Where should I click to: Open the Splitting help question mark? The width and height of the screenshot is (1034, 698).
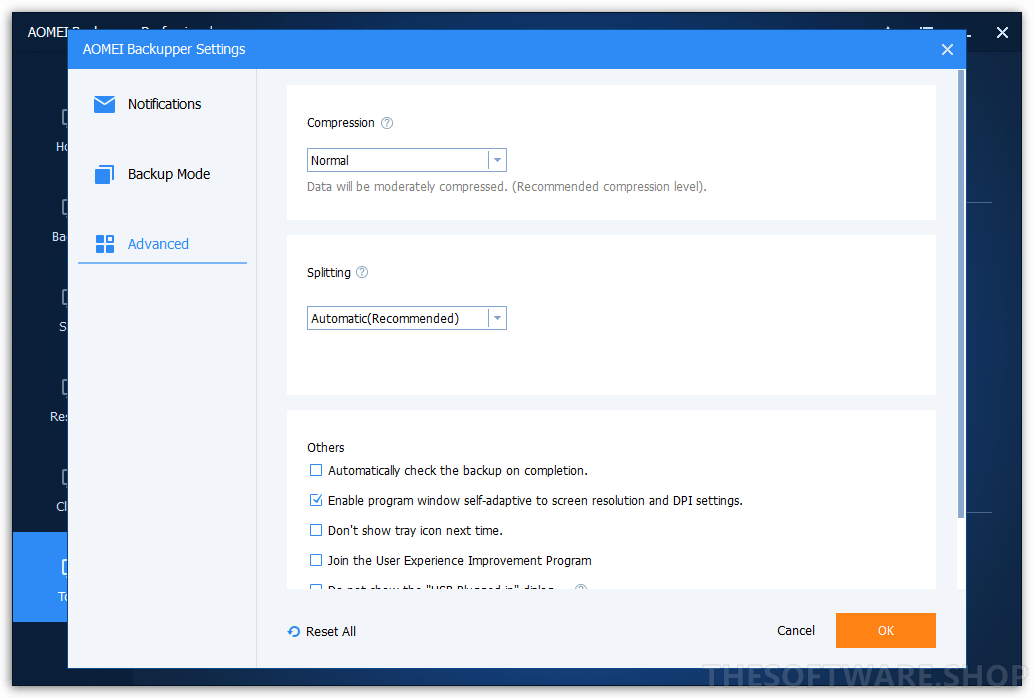(x=362, y=272)
